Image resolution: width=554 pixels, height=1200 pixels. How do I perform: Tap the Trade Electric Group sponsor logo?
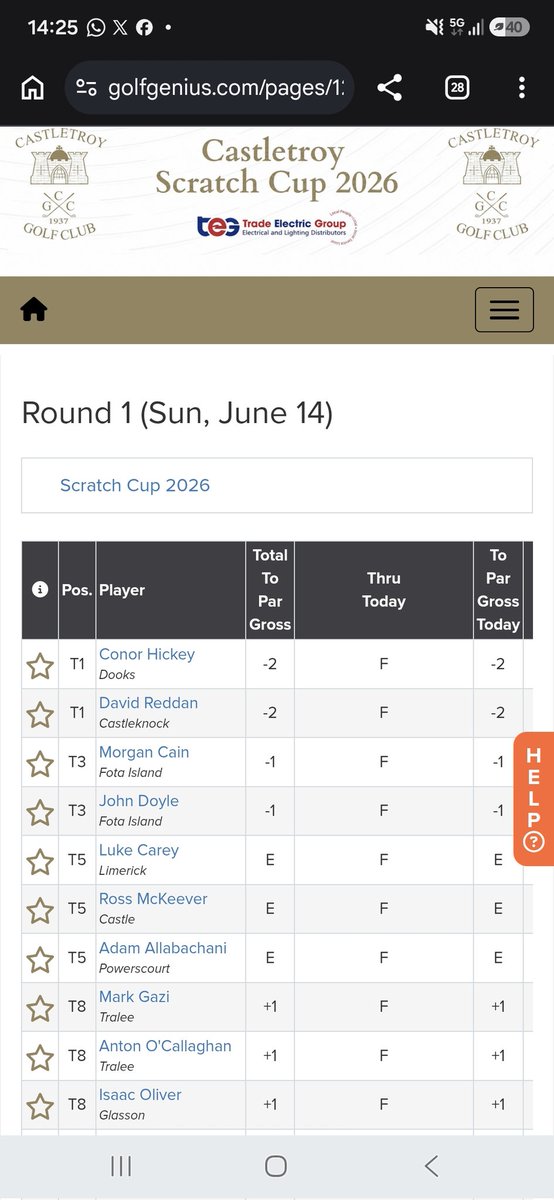point(277,227)
